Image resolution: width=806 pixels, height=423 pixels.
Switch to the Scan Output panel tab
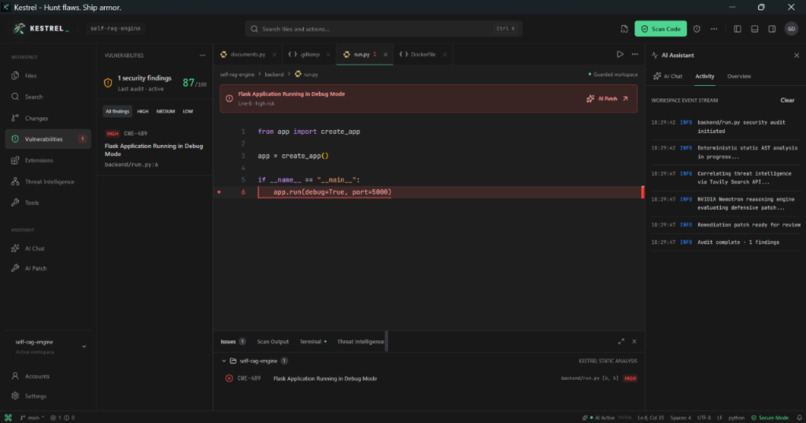pyautogui.click(x=273, y=341)
